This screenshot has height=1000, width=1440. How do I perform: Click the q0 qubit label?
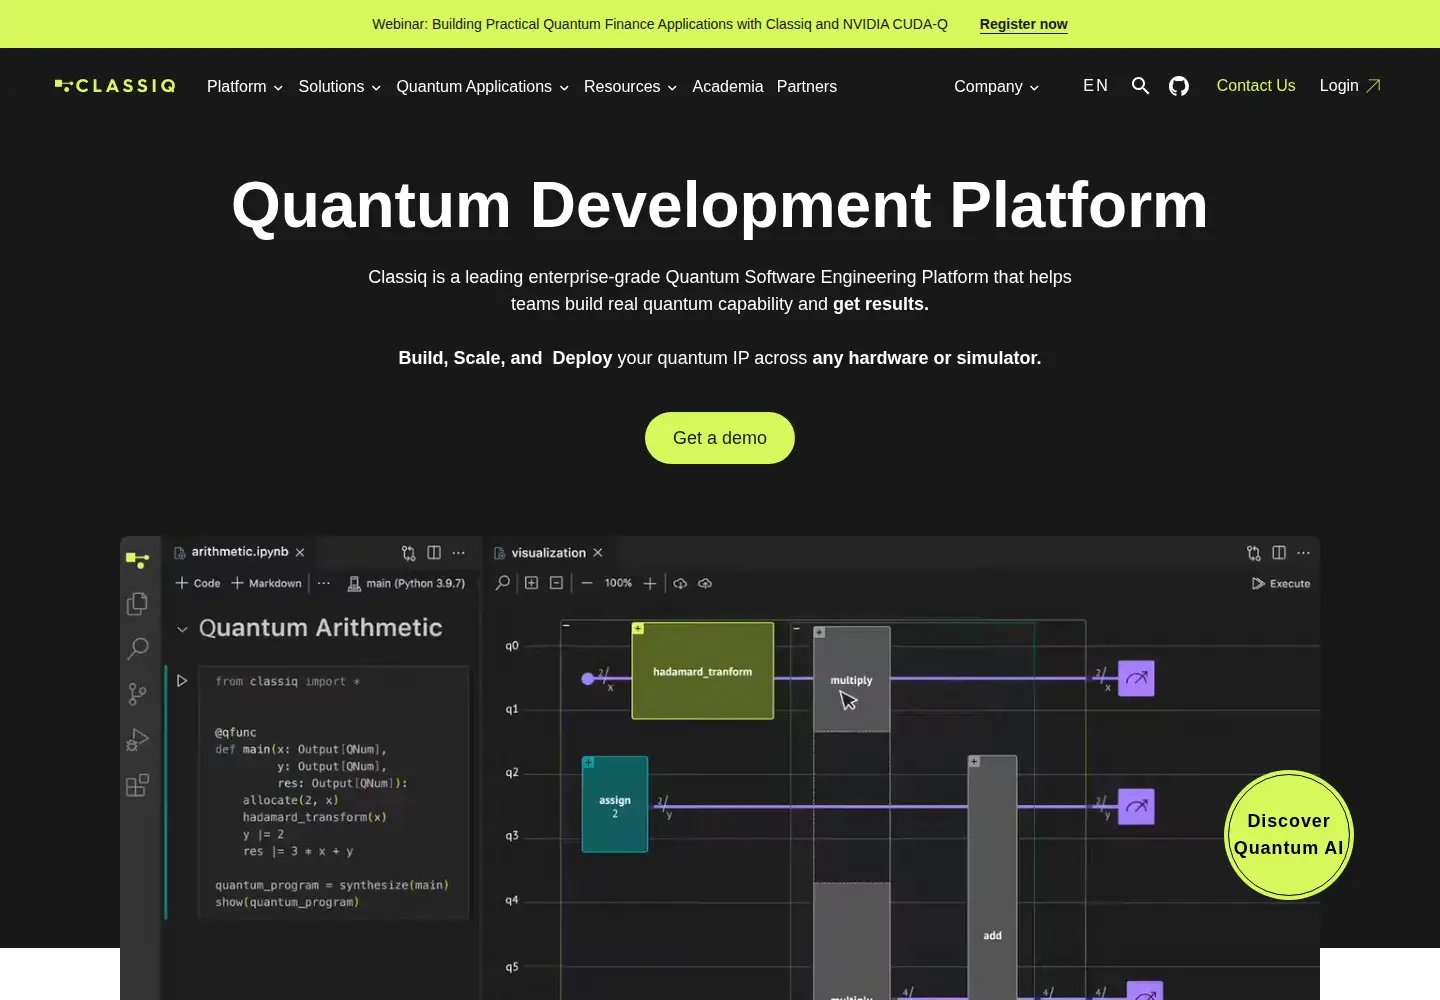coord(512,646)
